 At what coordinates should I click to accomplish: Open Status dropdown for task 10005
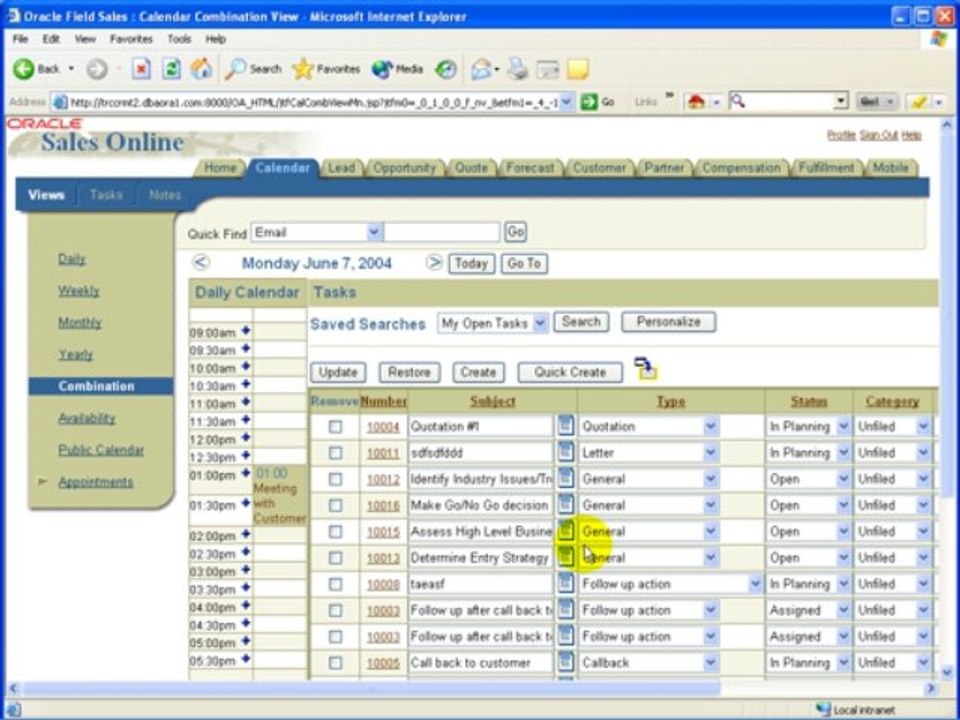click(x=843, y=663)
